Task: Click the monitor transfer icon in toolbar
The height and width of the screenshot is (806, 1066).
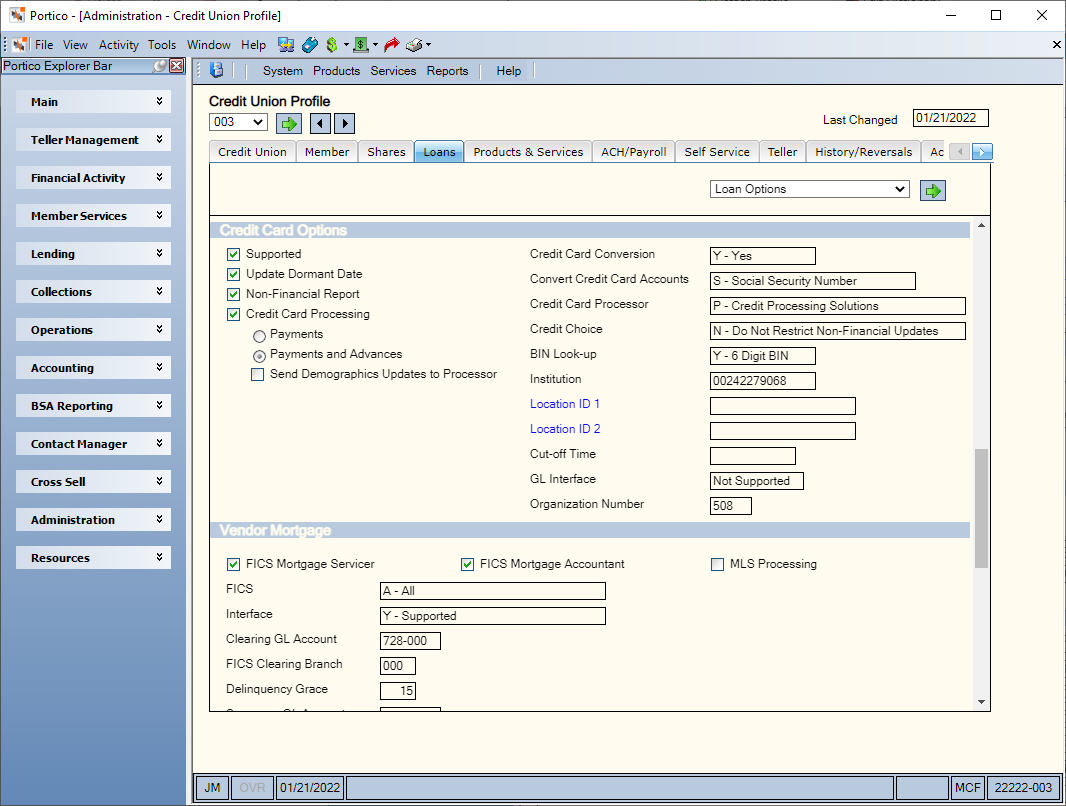Action: pos(286,45)
